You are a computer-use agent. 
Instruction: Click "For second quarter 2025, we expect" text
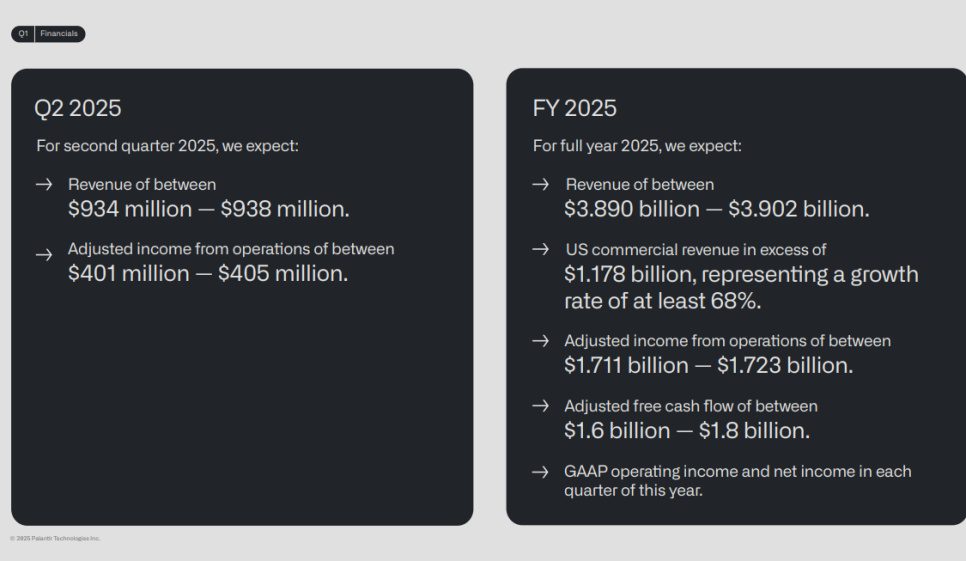tap(168, 146)
